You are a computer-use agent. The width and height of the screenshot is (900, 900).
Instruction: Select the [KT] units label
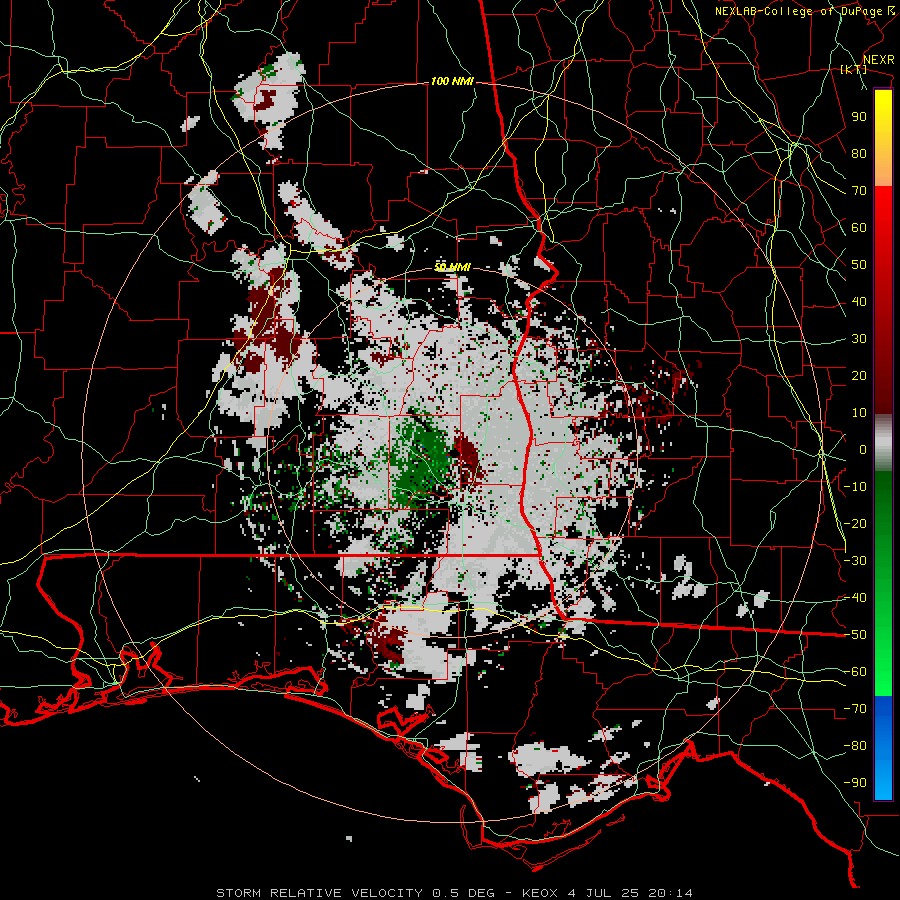[x=854, y=69]
